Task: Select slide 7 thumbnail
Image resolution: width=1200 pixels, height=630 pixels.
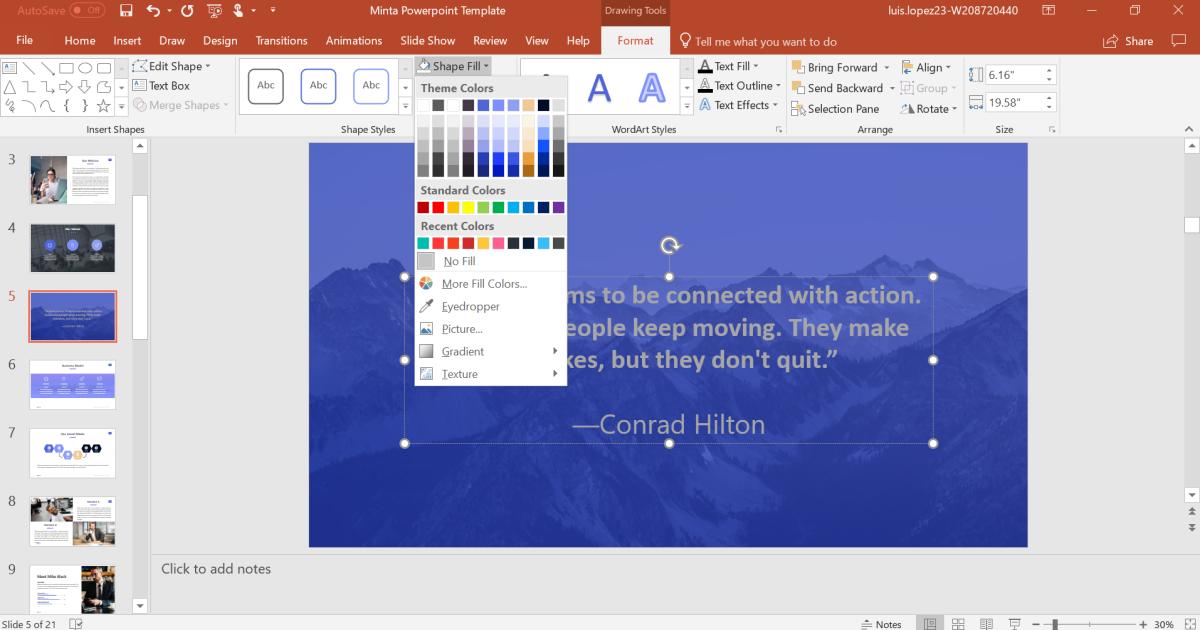Action: point(73,452)
